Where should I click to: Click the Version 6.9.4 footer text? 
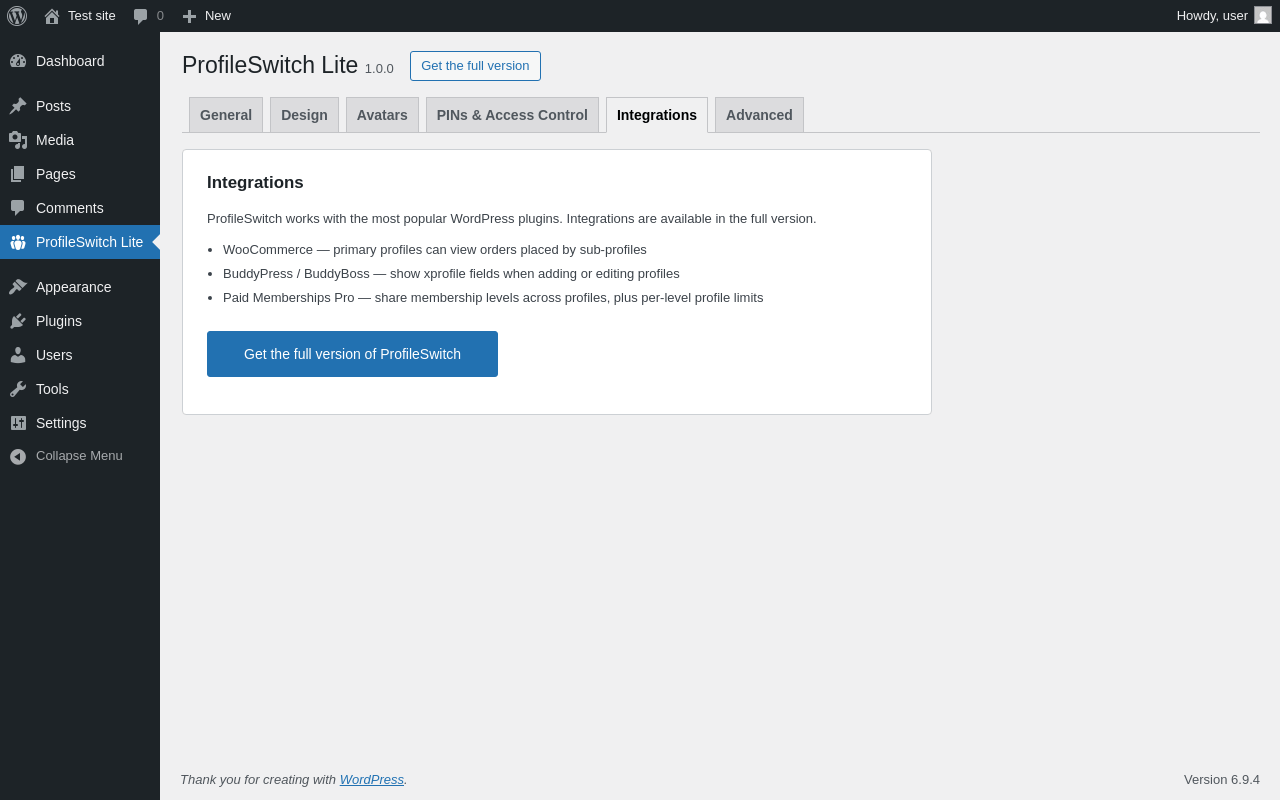point(1222,780)
